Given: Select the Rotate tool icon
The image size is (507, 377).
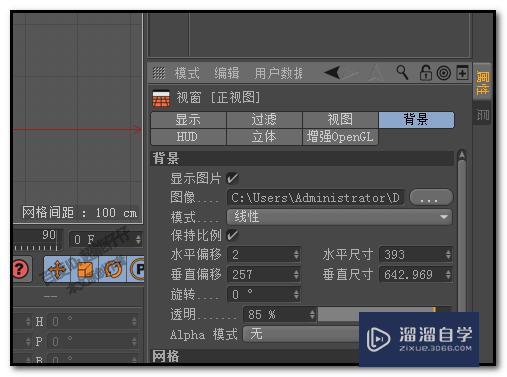Looking at the screenshot, I should point(113,269).
